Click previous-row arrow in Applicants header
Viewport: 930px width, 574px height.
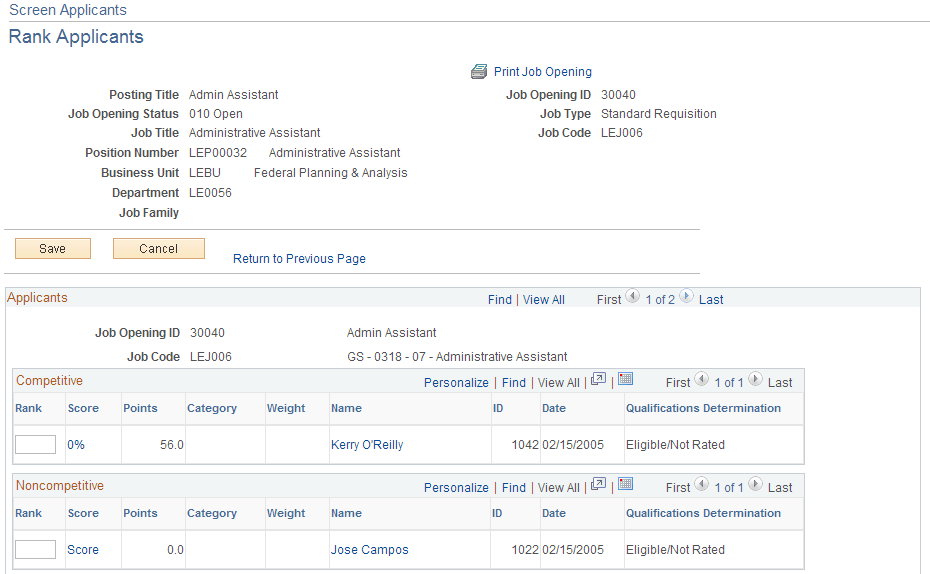(633, 296)
